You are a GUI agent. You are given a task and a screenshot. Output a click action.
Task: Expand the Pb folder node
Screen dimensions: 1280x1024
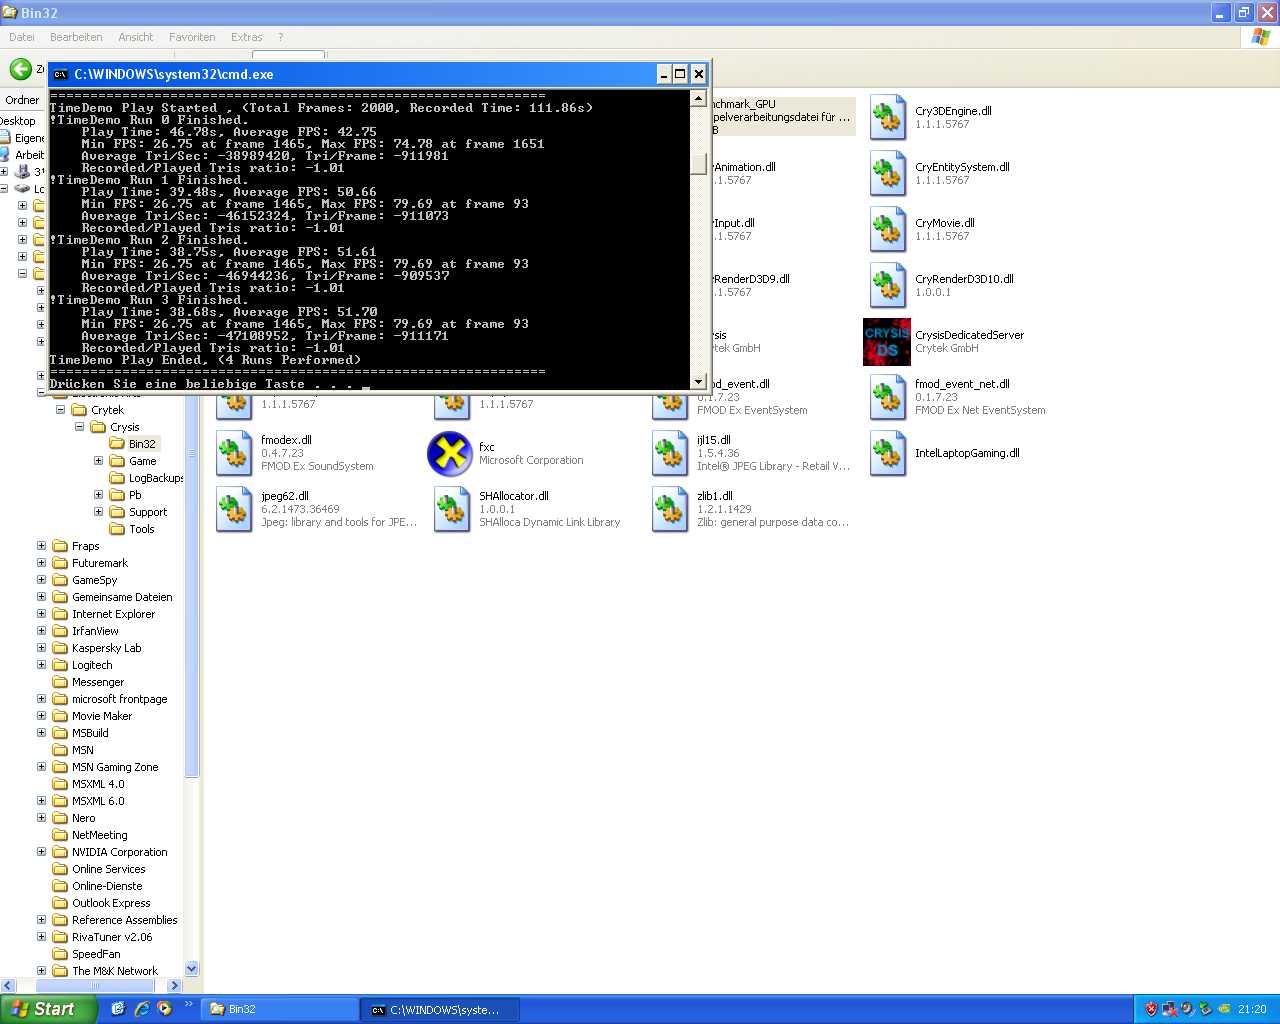[98, 495]
